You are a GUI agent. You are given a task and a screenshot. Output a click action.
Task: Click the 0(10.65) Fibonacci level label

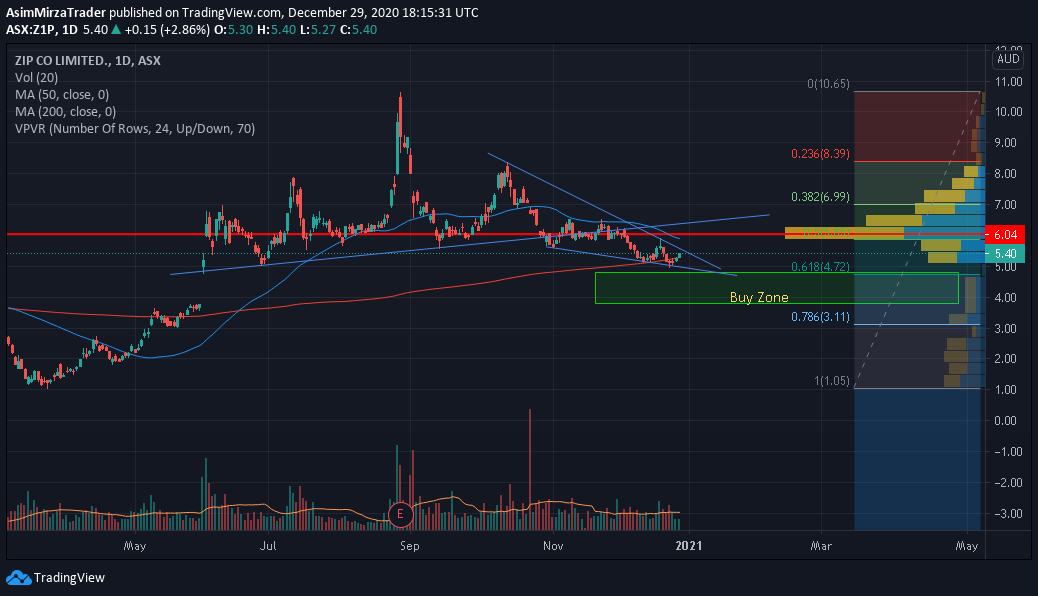pos(827,84)
